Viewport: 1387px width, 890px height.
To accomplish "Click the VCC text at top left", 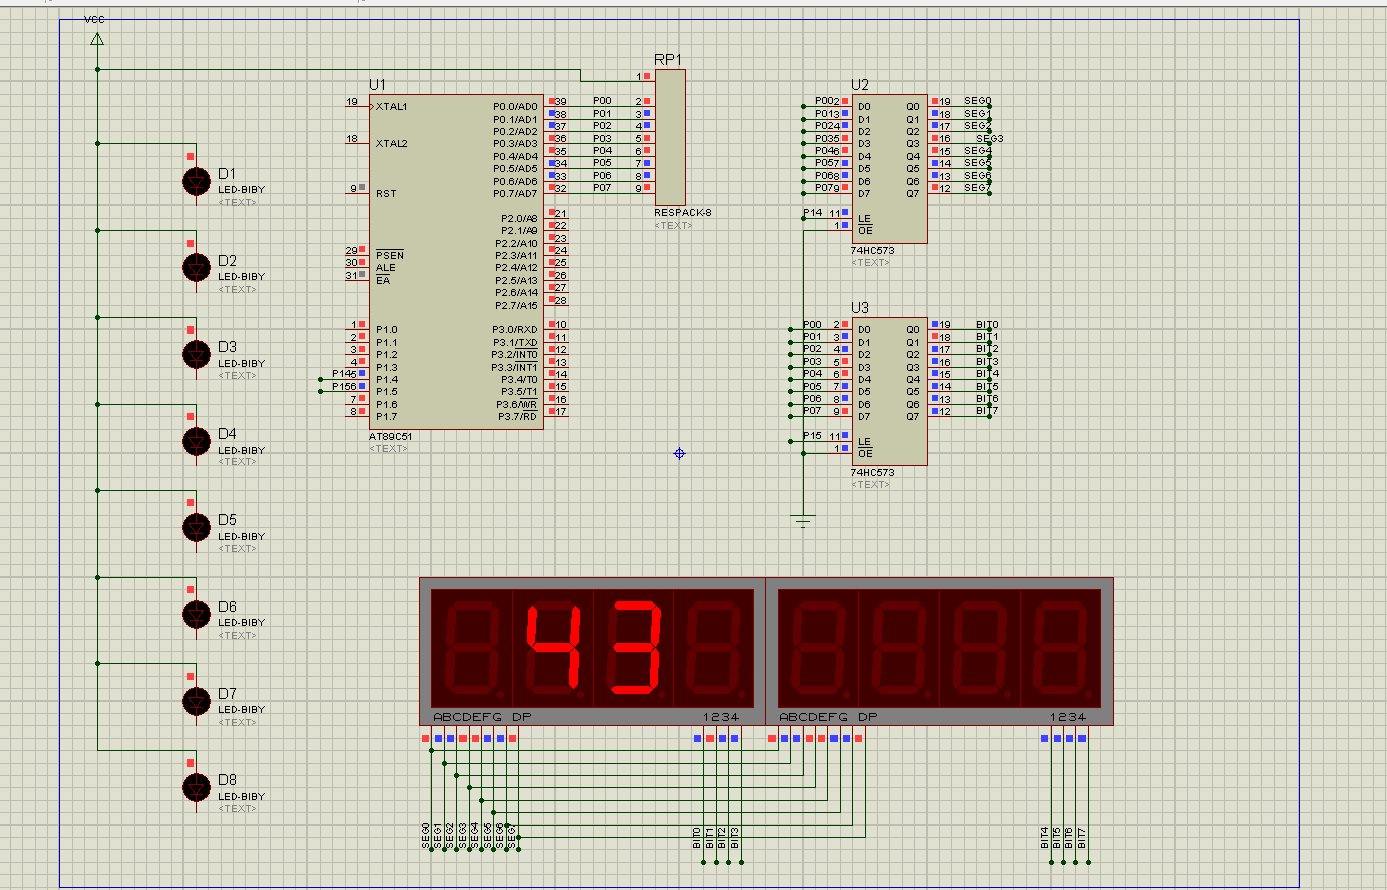I will 94,20.
